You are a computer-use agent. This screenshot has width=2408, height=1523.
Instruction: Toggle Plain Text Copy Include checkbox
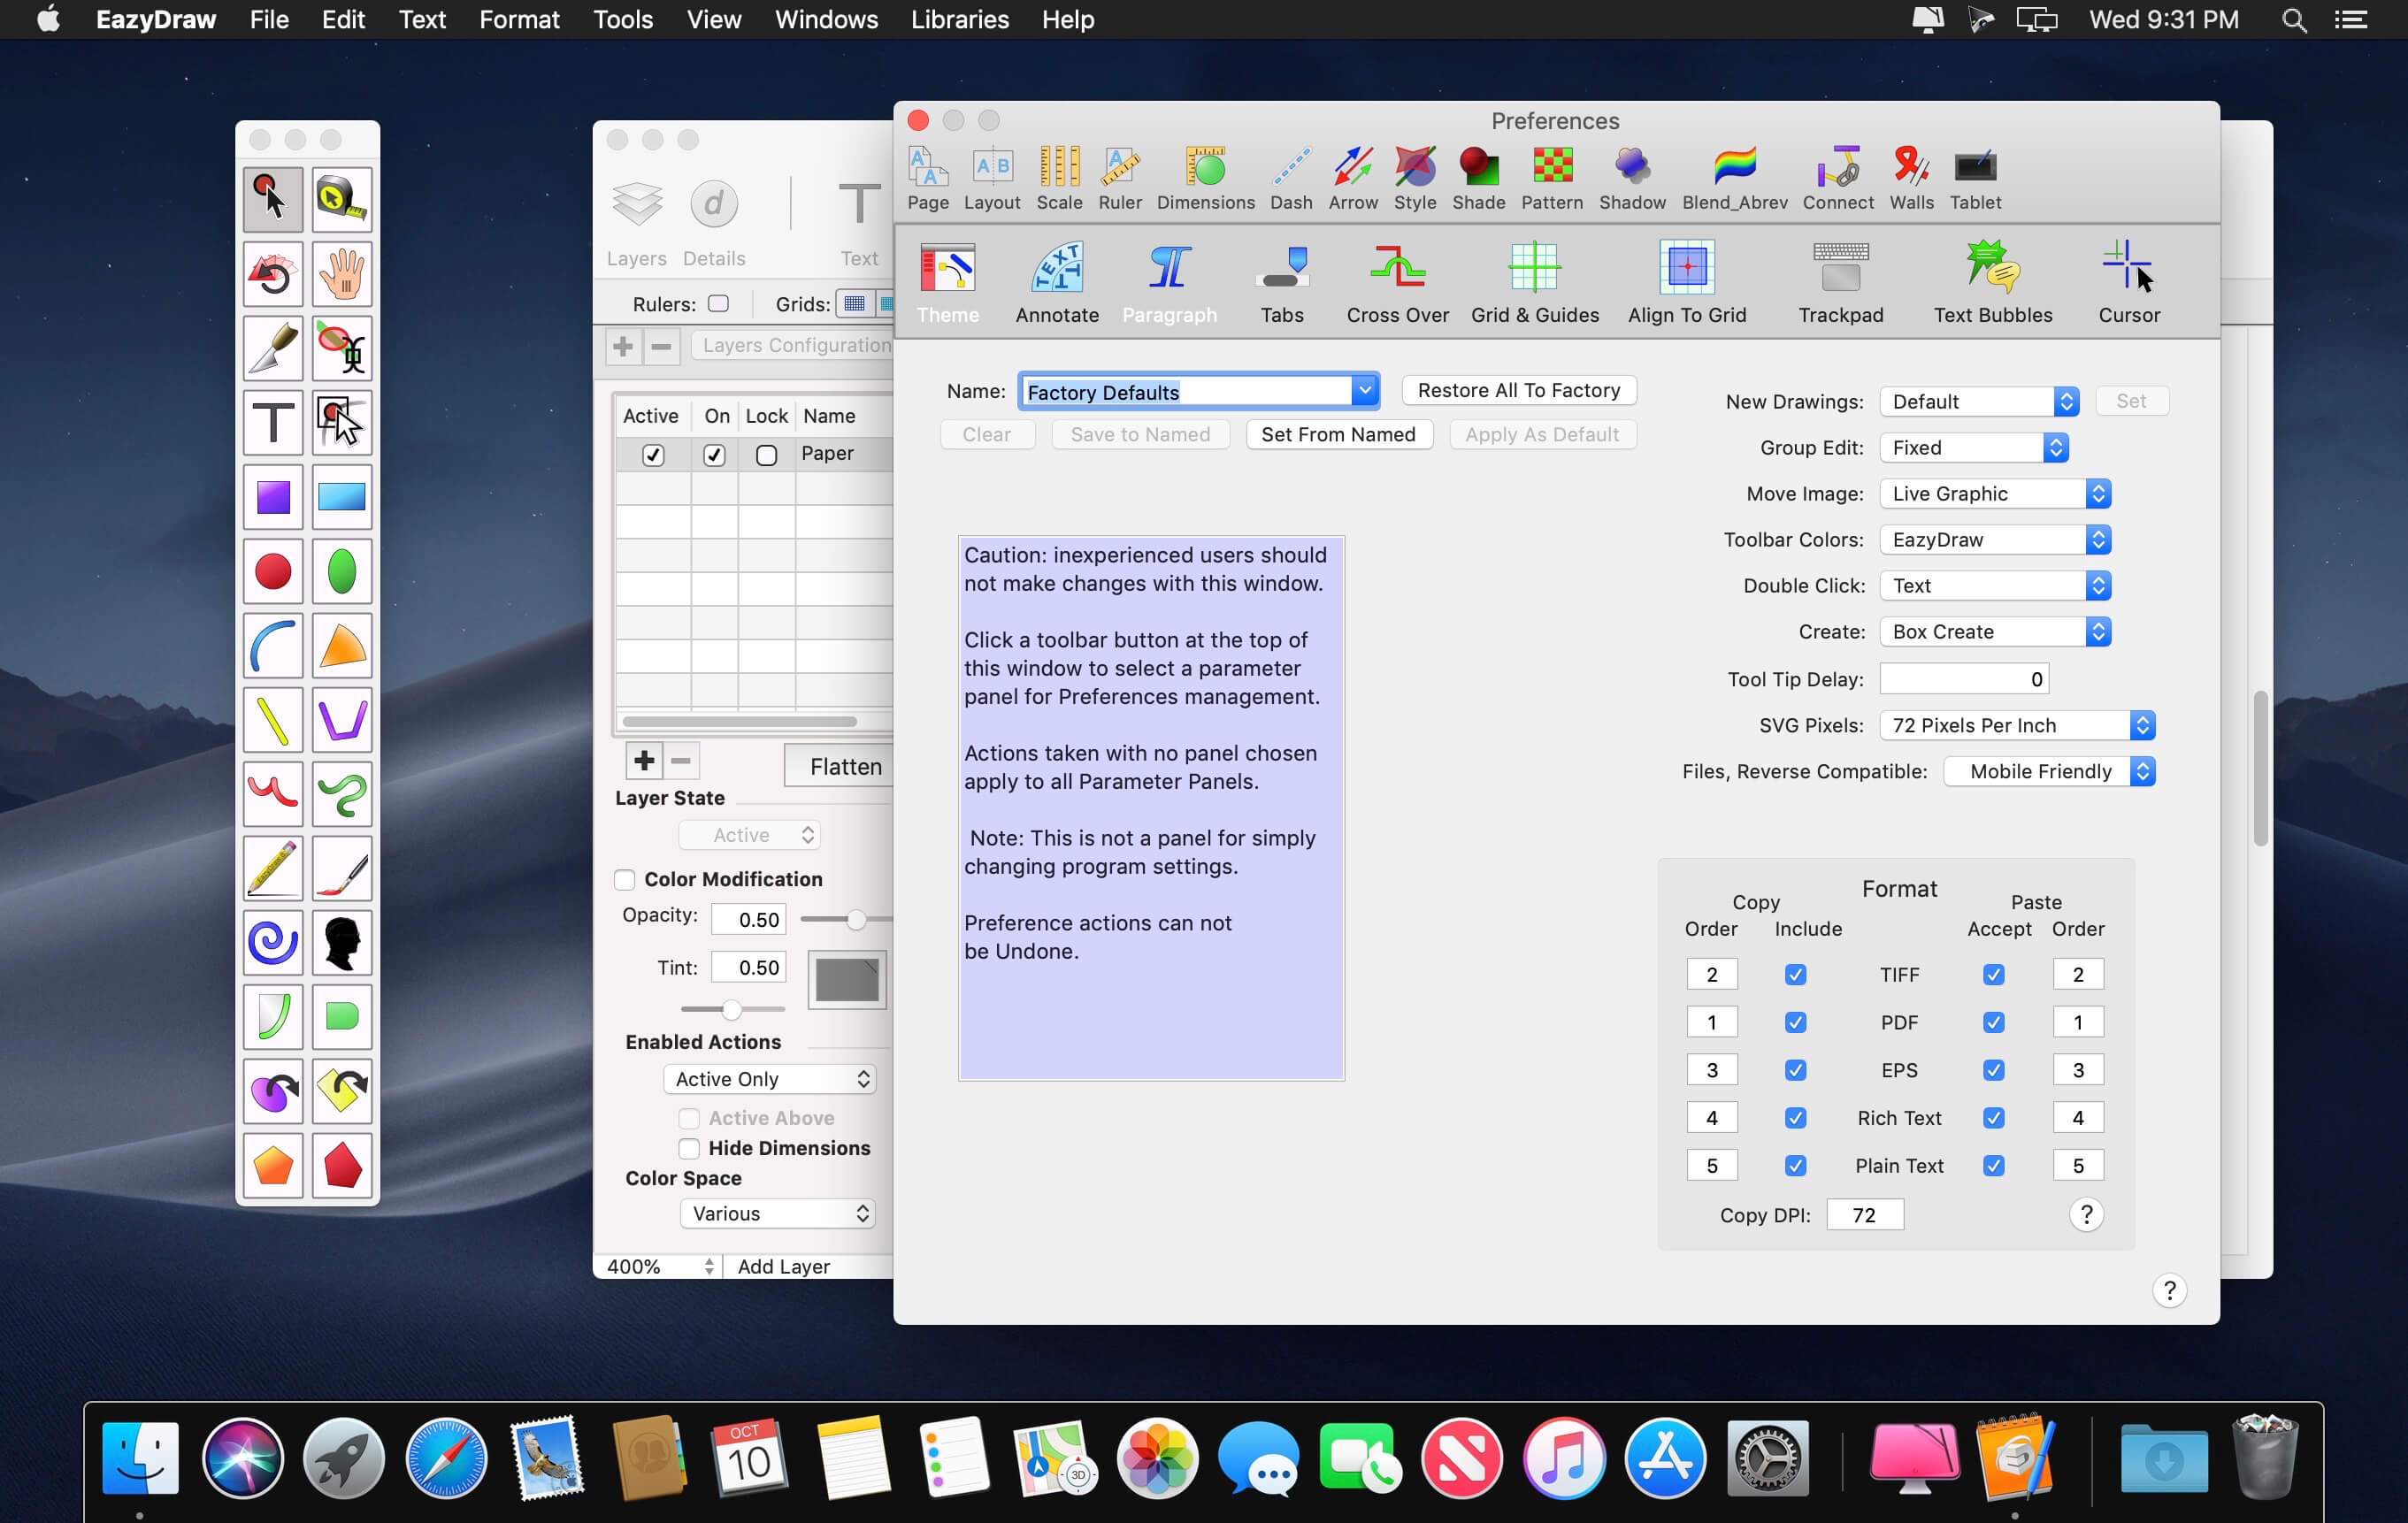click(1796, 1165)
